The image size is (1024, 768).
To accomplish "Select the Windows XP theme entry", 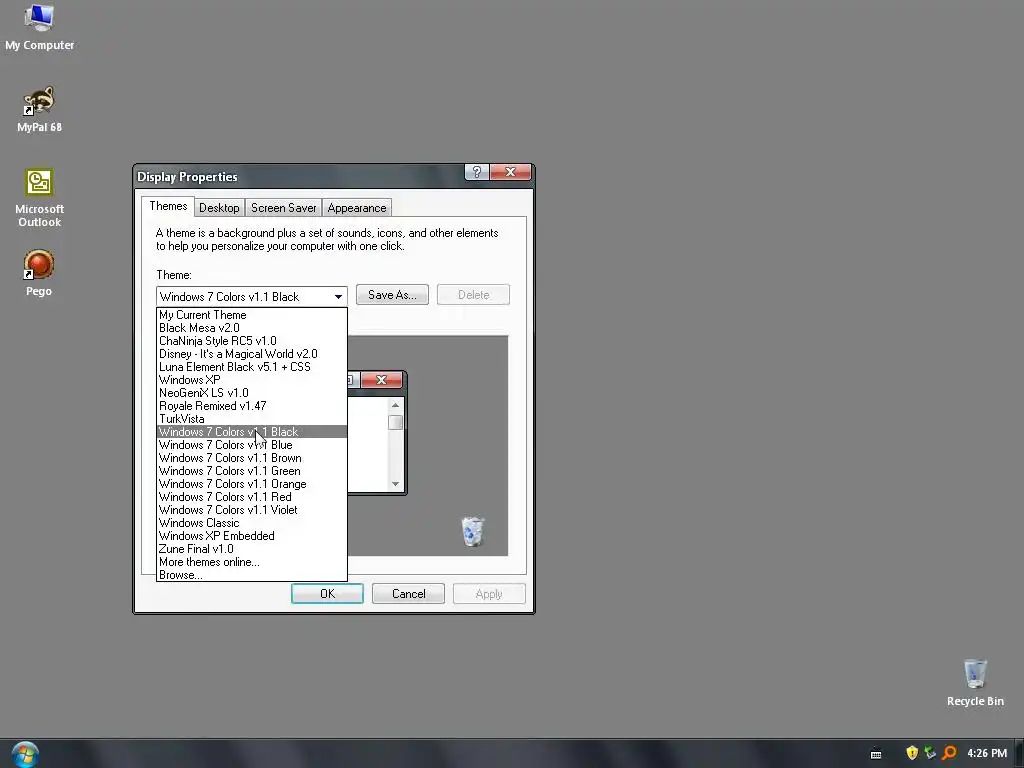I will (x=252, y=380).
